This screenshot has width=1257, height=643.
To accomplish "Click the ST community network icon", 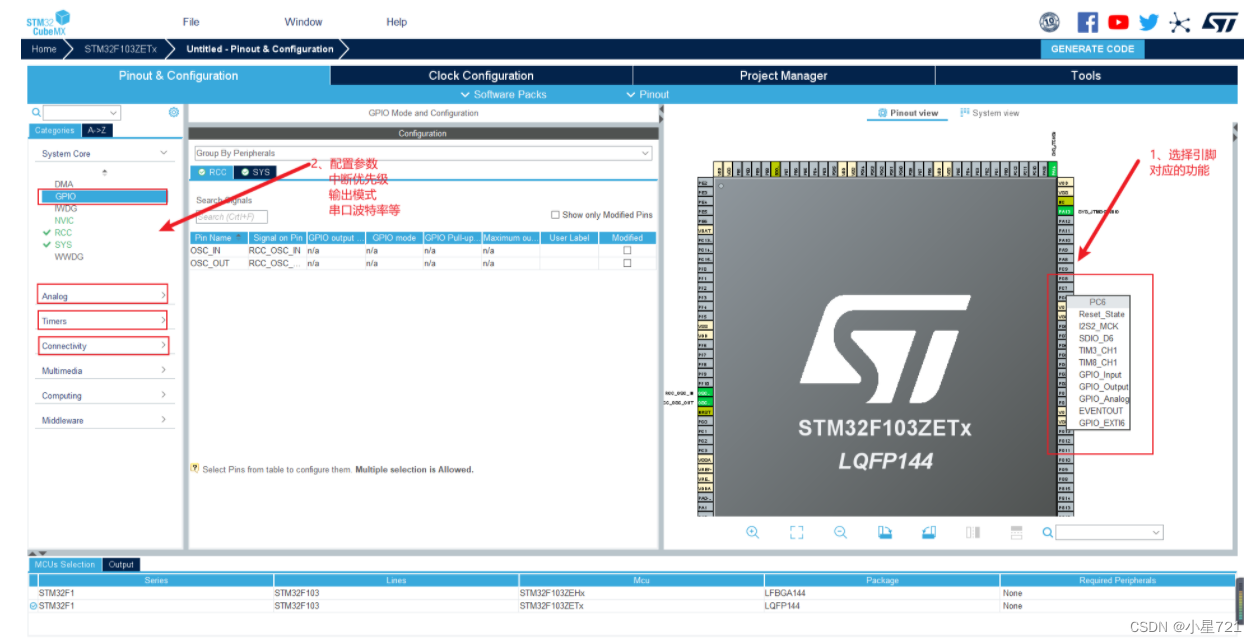I will (1180, 22).
